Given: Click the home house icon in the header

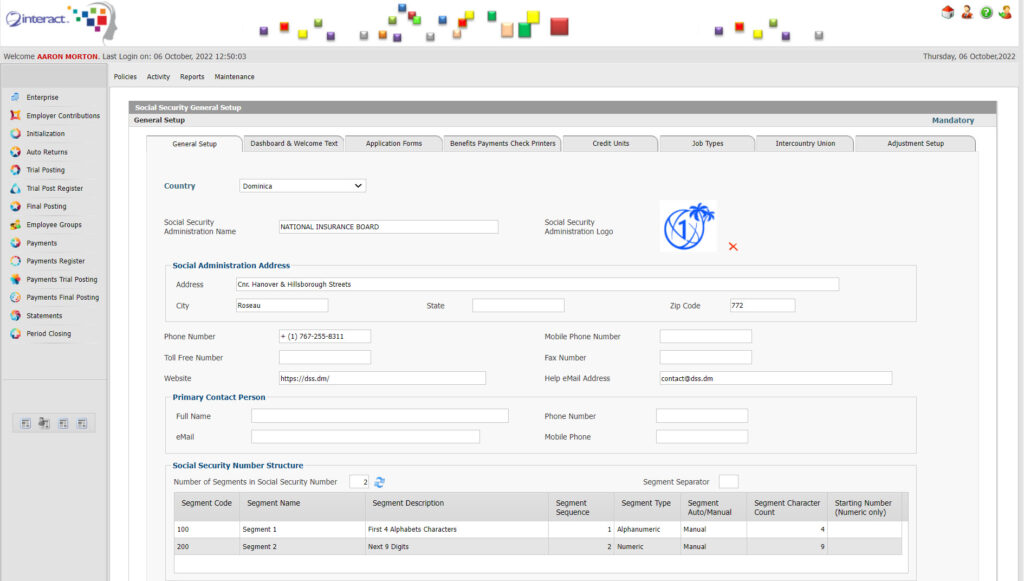Looking at the screenshot, I should tap(948, 12).
